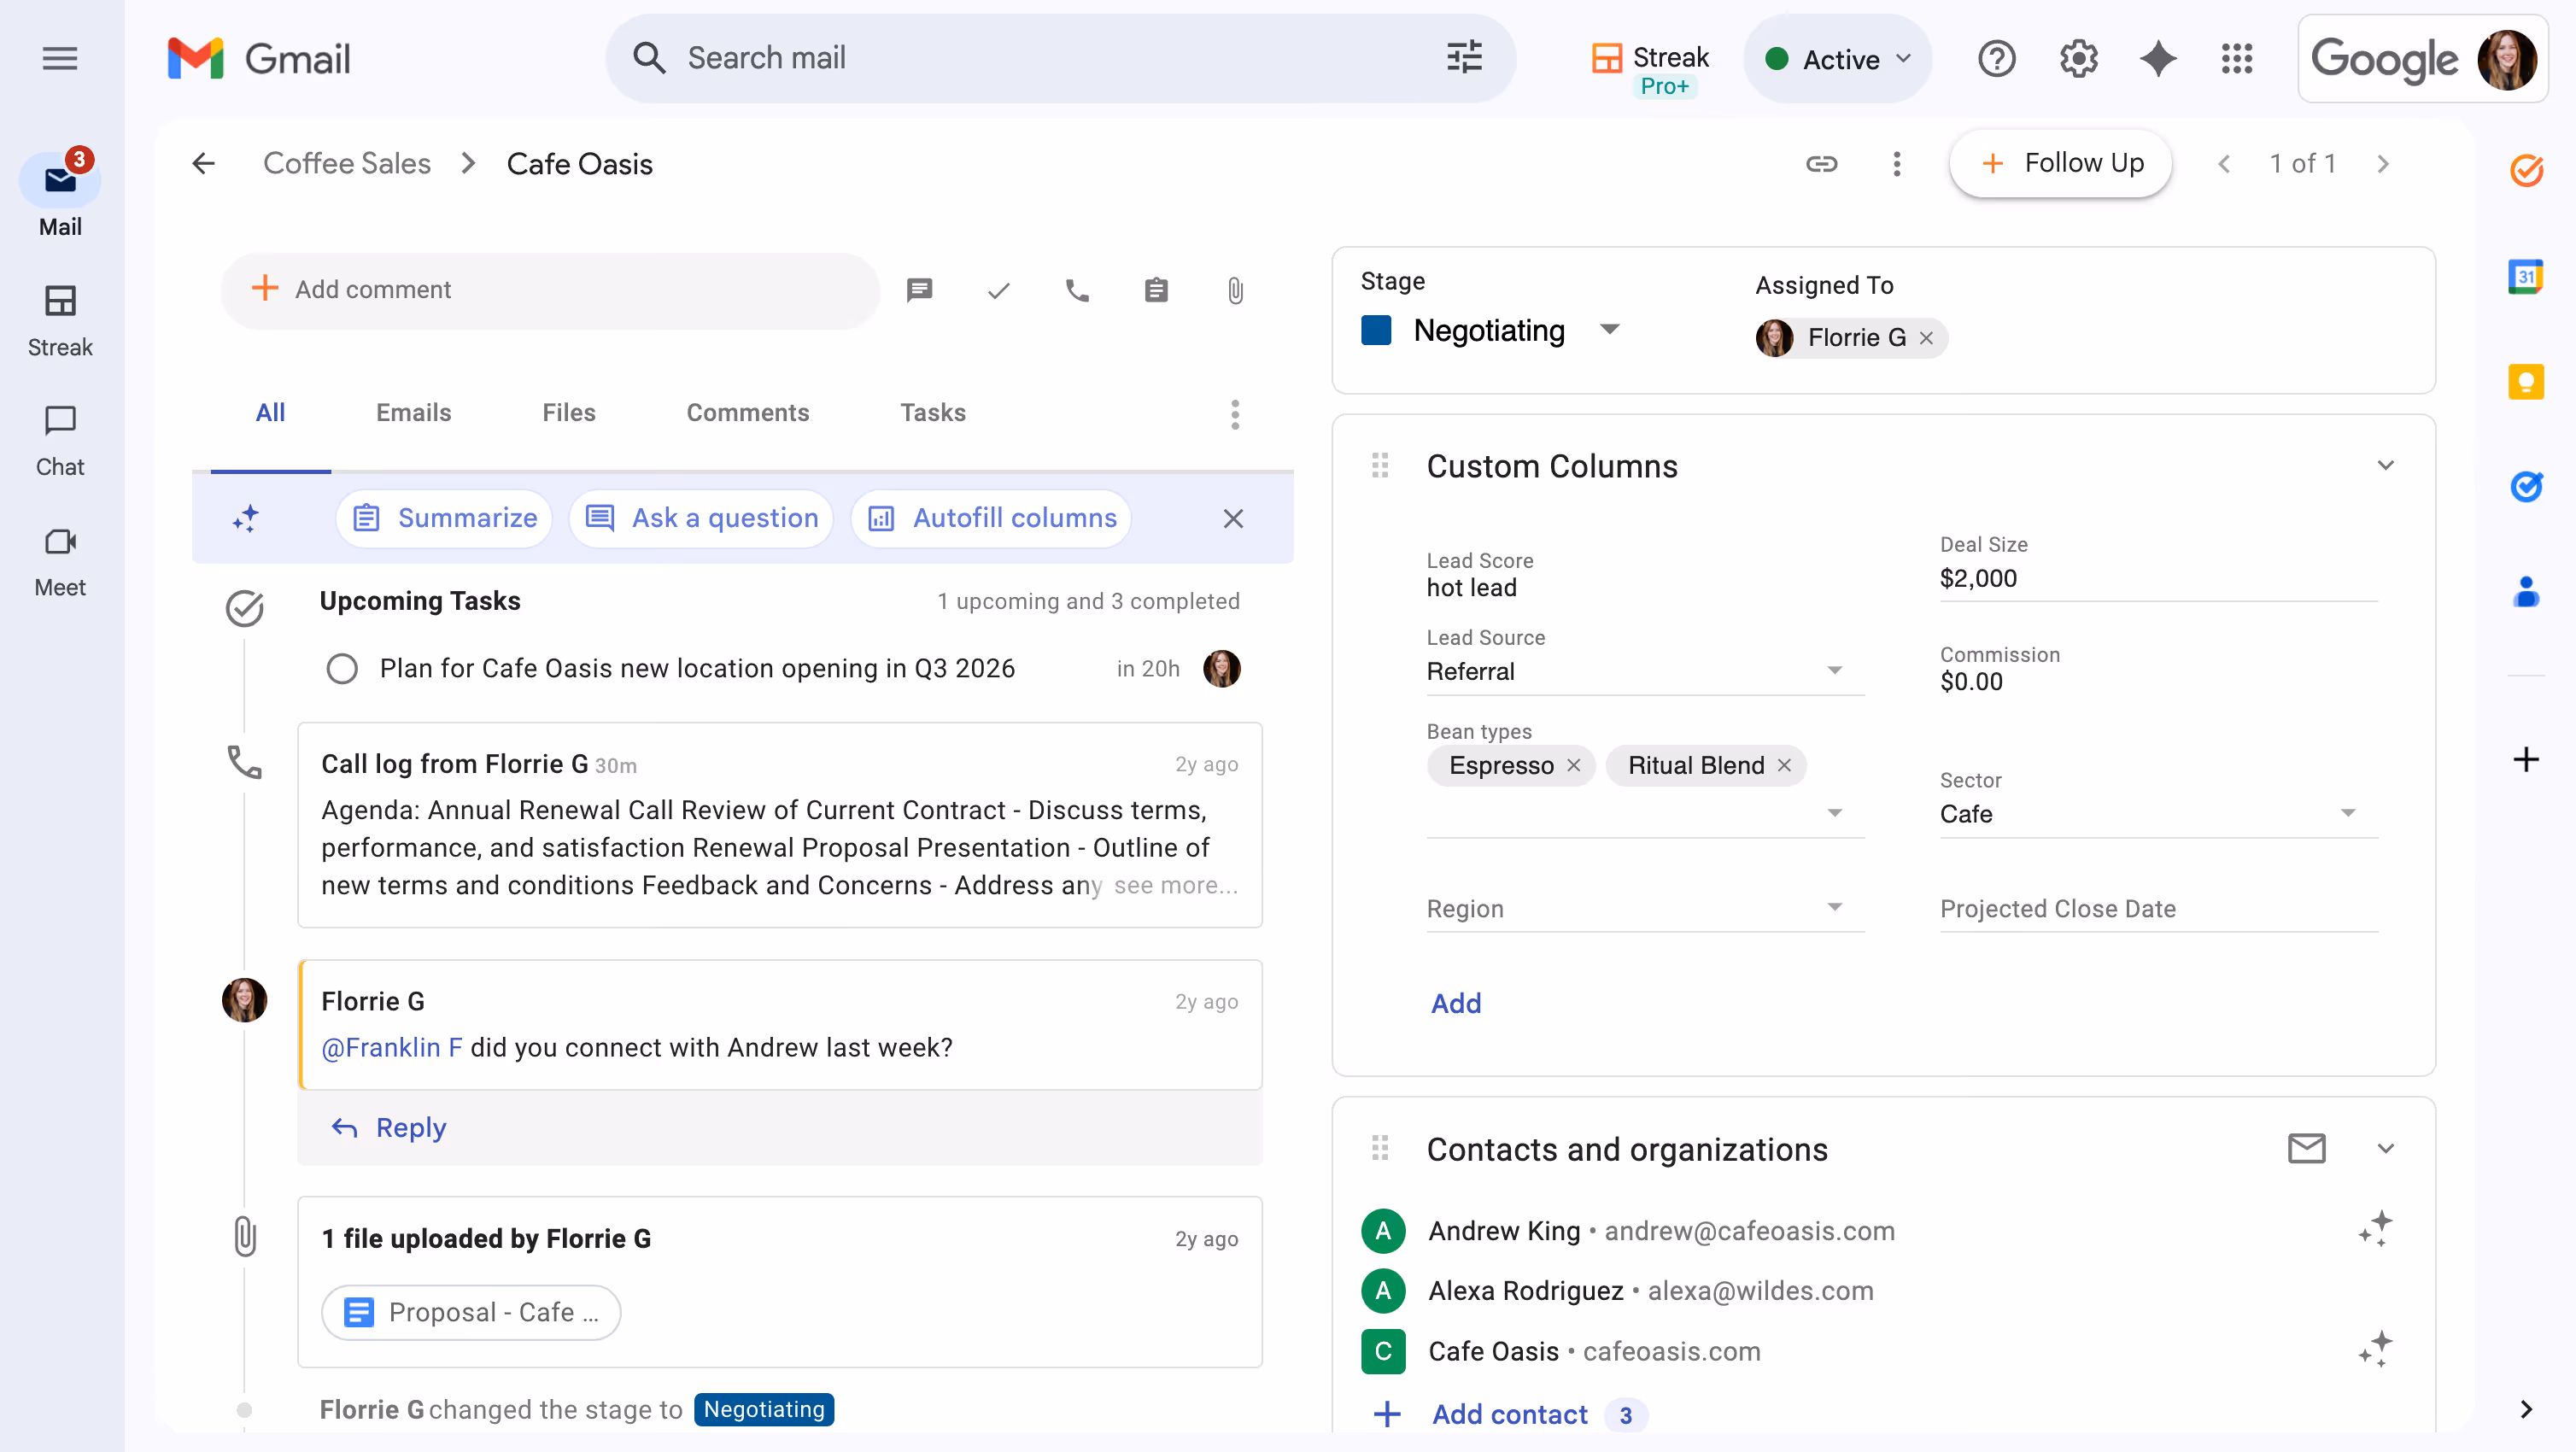Open the main menu hamburger icon
Viewport: 2576px width, 1452px height.
click(x=60, y=58)
